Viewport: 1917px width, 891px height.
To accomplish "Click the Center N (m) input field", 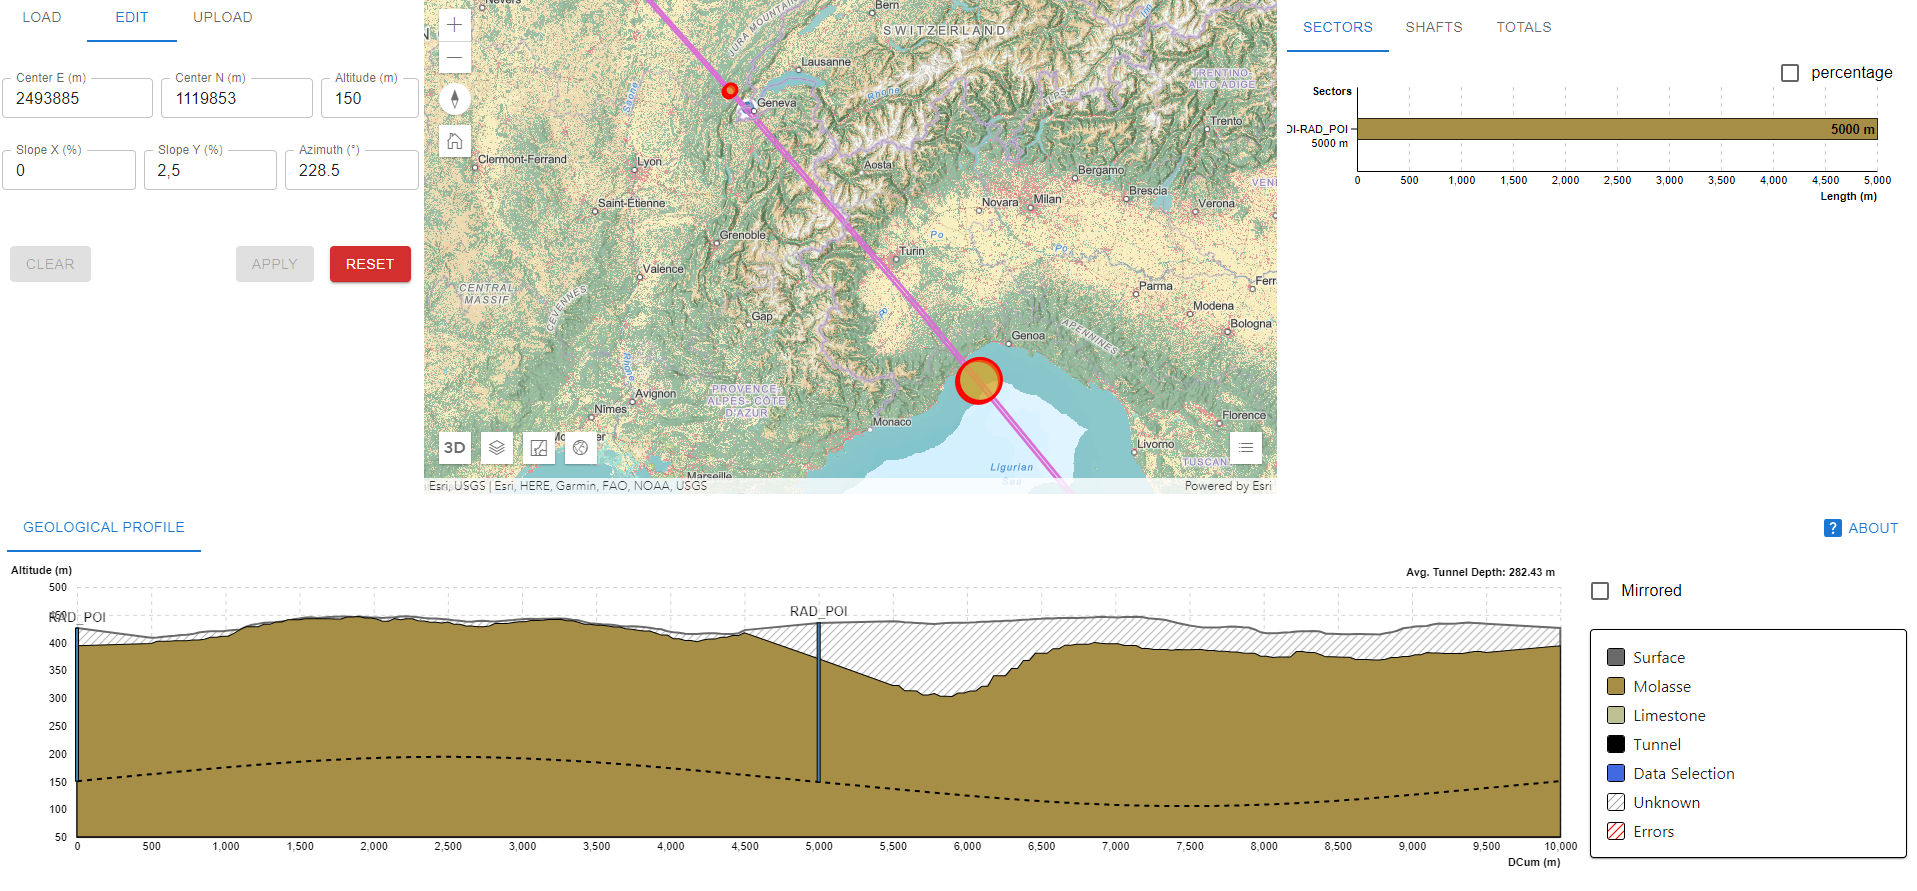I will pos(237,98).
